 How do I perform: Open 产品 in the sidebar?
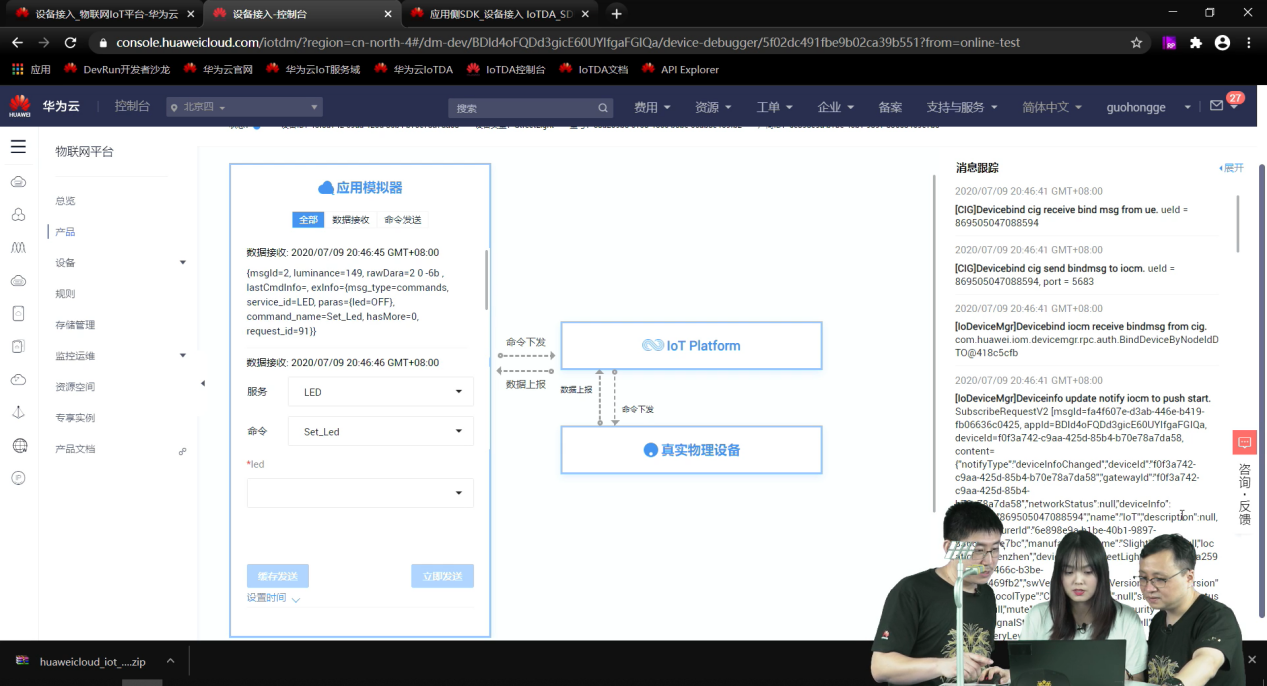pyautogui.click(x=65, y=232)
